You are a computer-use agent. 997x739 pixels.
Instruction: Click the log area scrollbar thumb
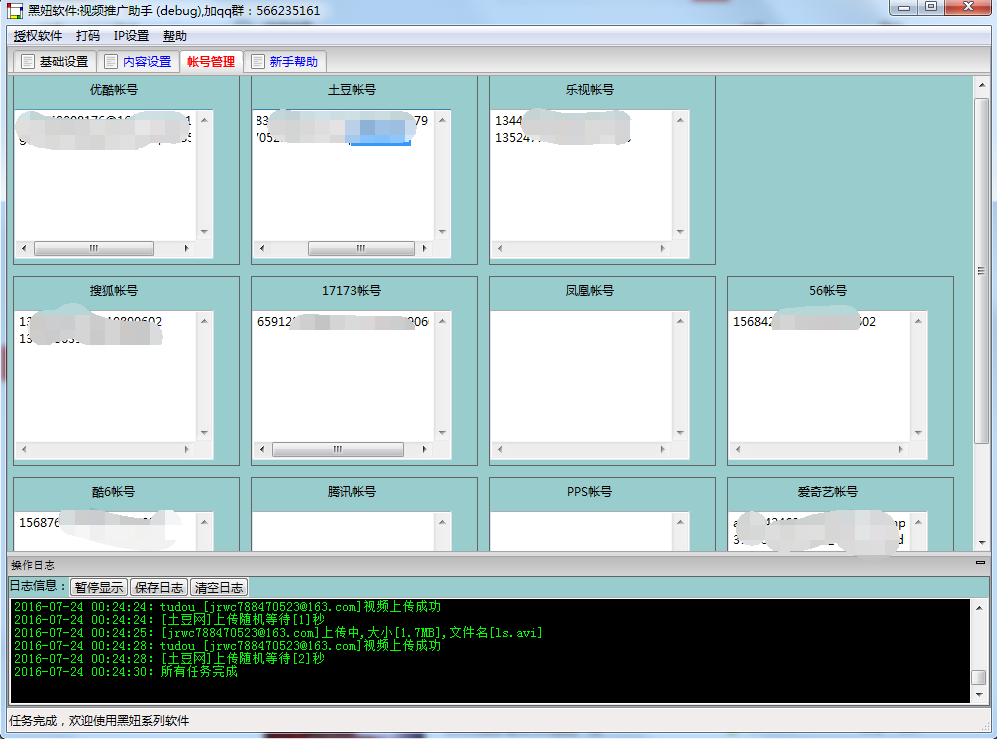pyautogui.click(x=979, y=677)
